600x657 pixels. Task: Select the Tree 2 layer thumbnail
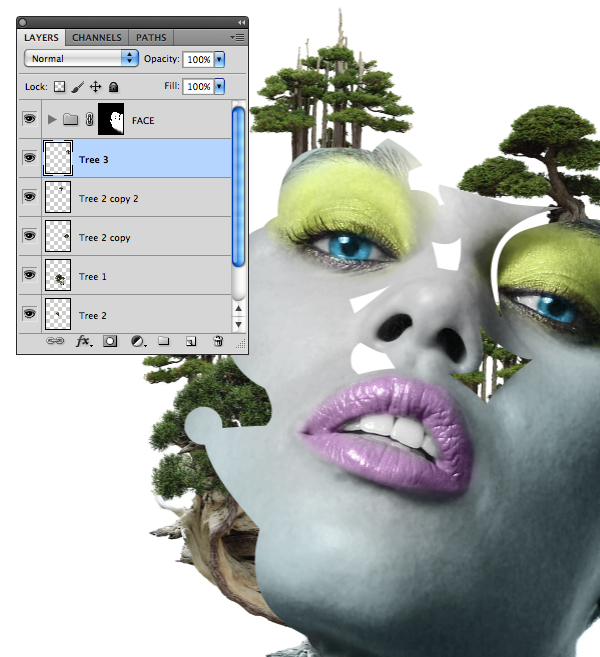58,314
